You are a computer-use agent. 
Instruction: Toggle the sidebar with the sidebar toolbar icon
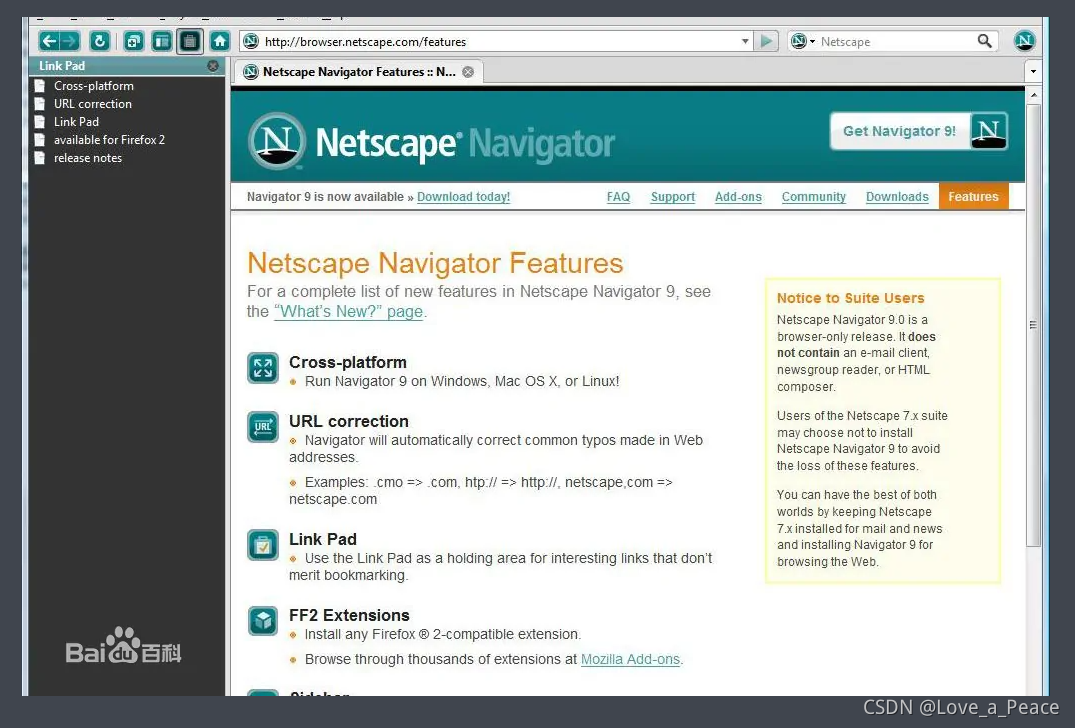click(x=162, y=41)
